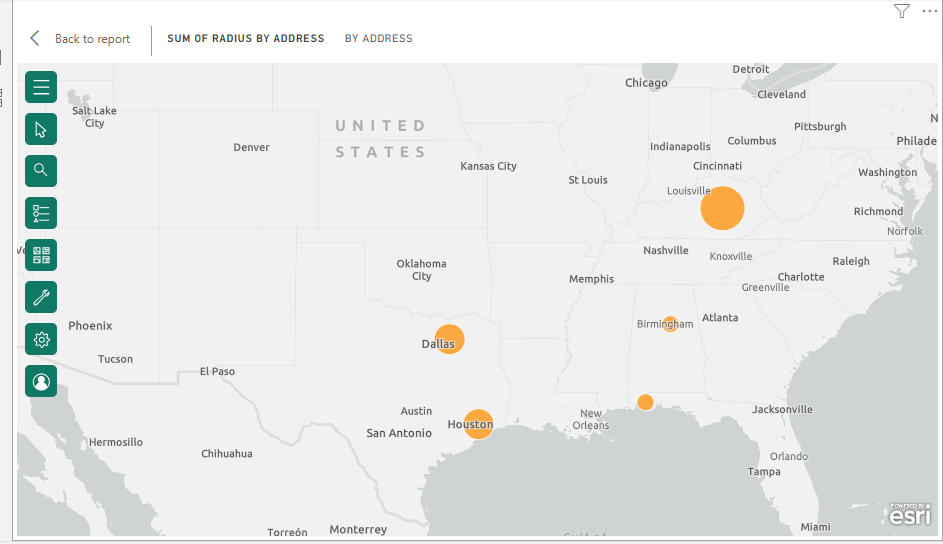The image size is (943, 544).
Task: Select the Gulf Coast bubble near Mobile
Action: [645, 402]
